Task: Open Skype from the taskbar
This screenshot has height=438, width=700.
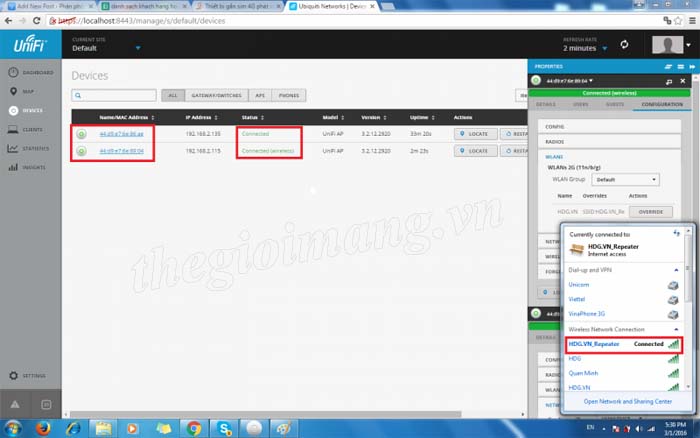Action: pos(223,429)
